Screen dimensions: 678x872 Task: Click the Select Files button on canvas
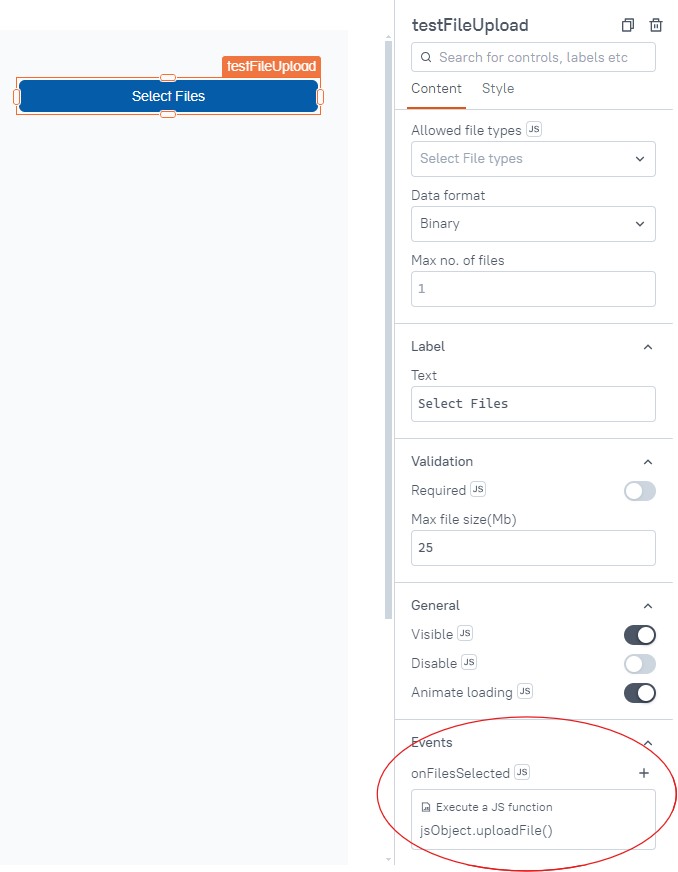pos(168,96)
